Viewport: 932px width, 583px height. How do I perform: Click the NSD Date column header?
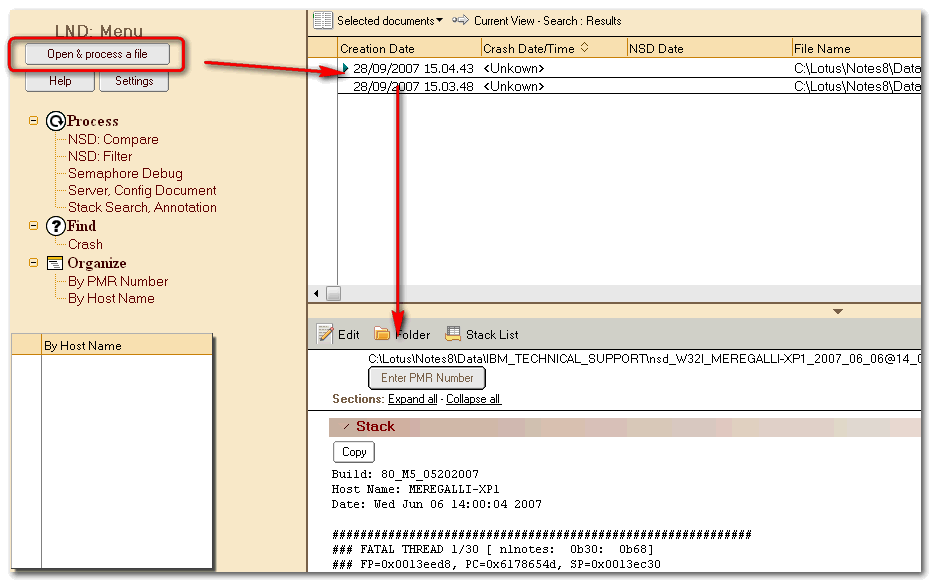tap(710, 49)
